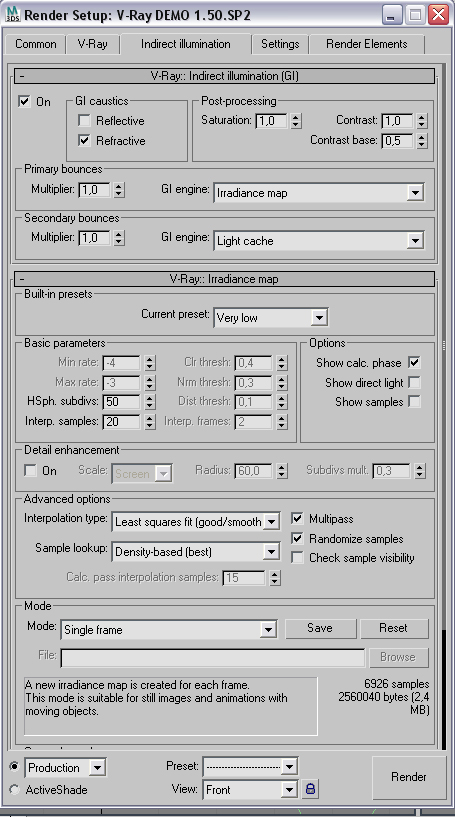Click the Save irradiance map button
The height and width of the screenshot is (817, 455).
click(320, 628)
